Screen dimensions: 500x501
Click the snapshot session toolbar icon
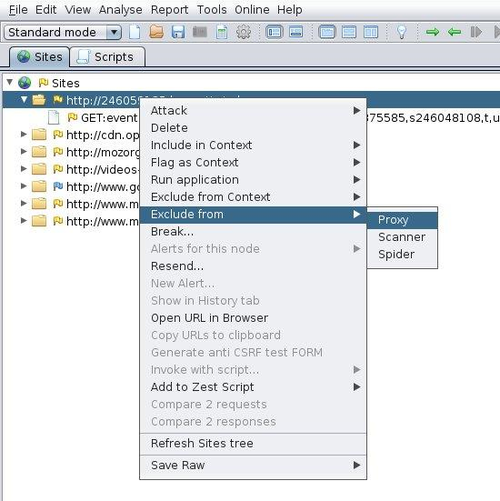200,32
